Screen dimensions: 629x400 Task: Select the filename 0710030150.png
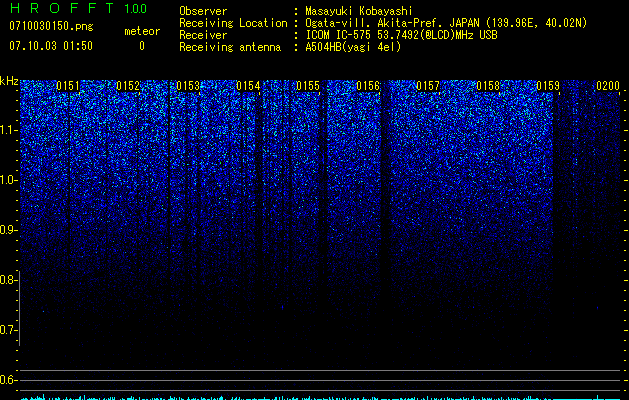(x=51, y=27)
